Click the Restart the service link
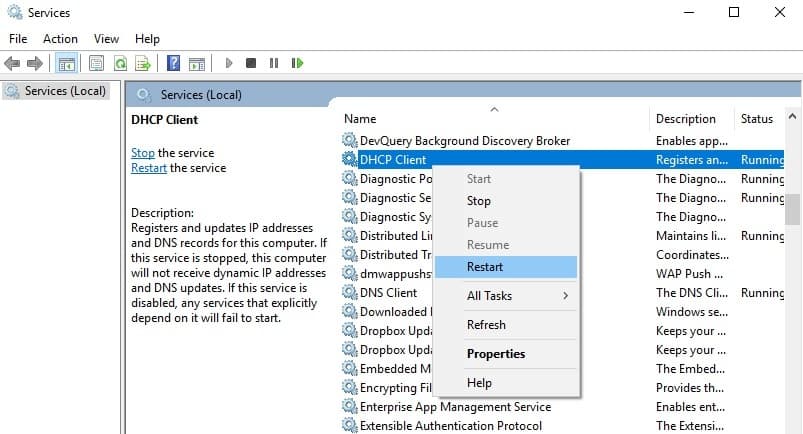The height and width of the screenshot is (434, 803). [149, 168]
